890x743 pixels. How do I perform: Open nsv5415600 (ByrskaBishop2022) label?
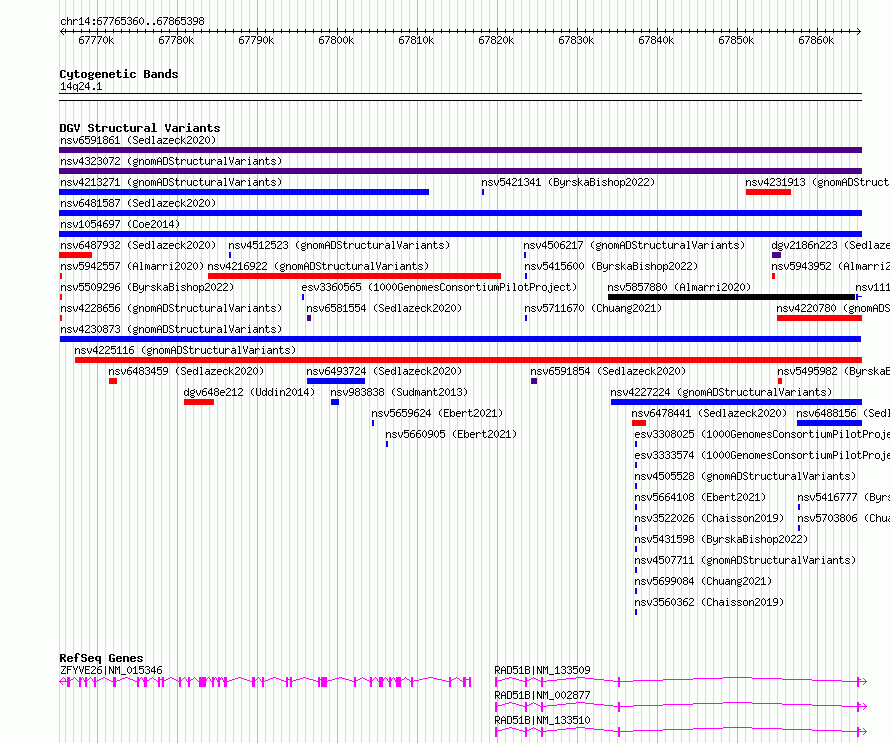pyautogui.click(x=611, y=266)
